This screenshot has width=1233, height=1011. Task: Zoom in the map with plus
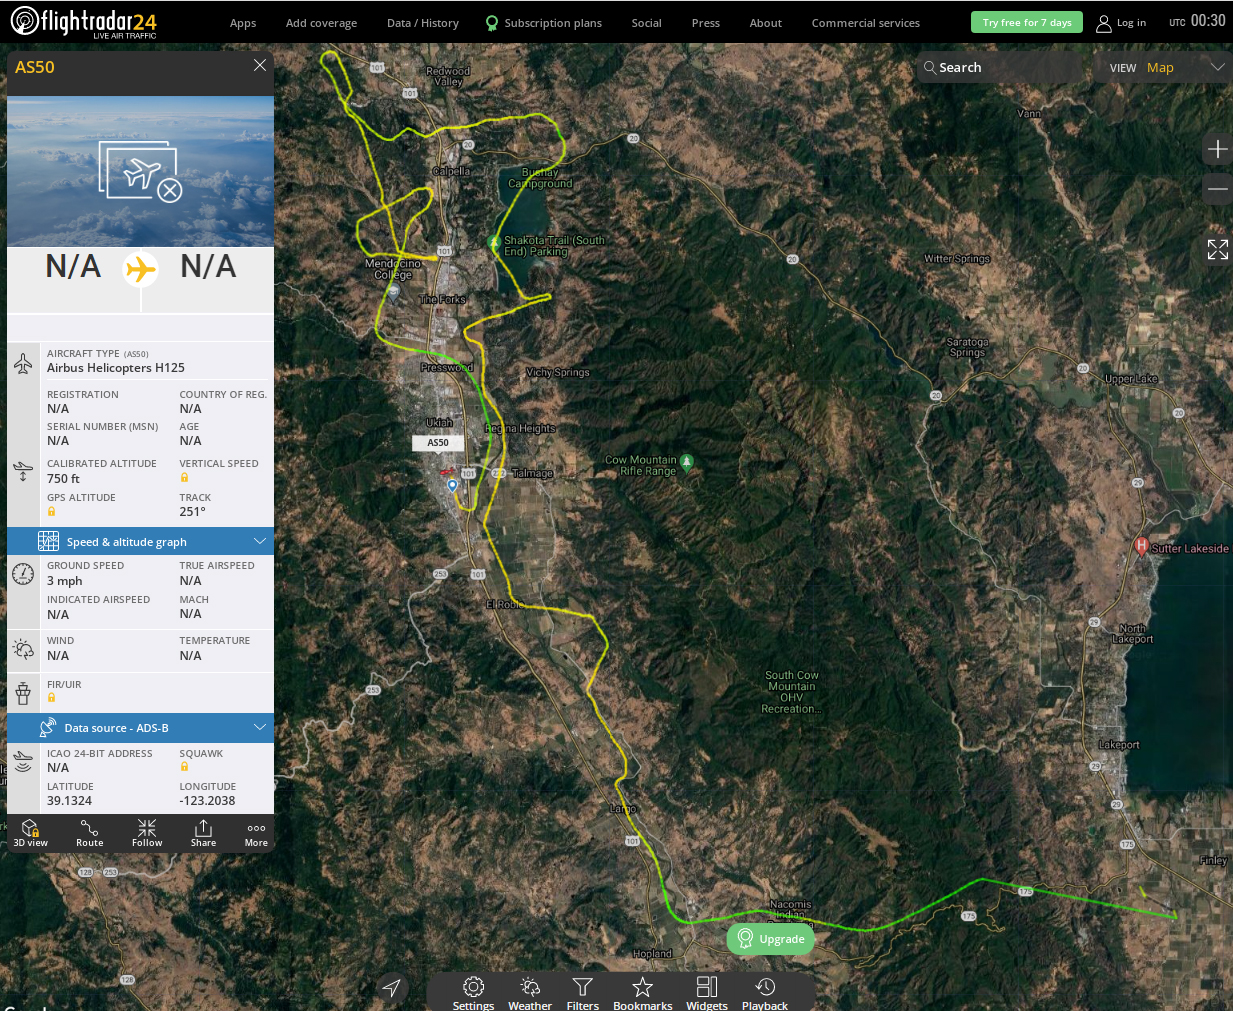point(1217,149)
